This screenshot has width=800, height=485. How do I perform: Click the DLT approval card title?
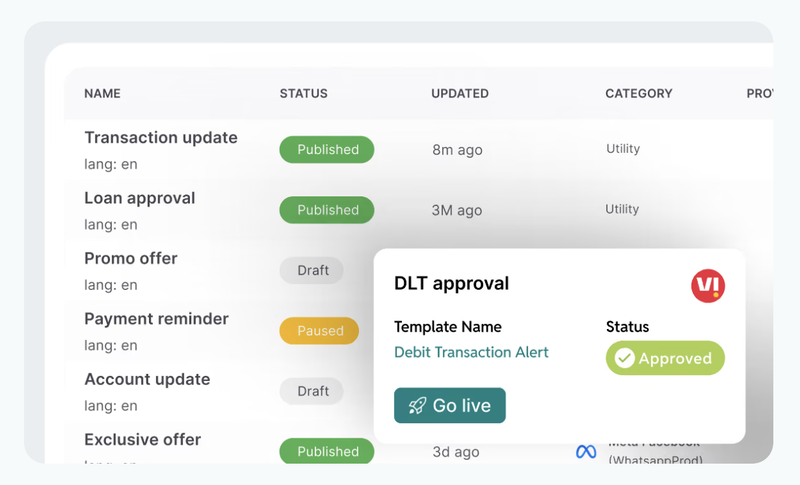click(x=452, y=283)
